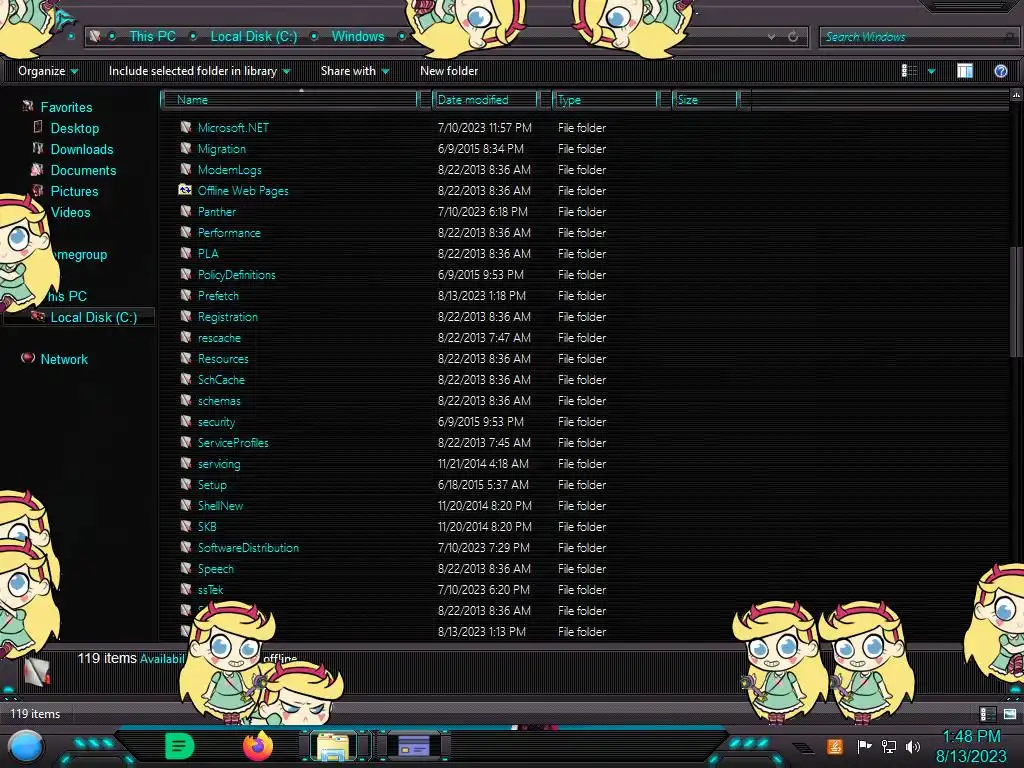Select Favorites in the navigation pane
Viewport: 1024px width, 768px height.
pyautogui.click(x=66, y=107)
